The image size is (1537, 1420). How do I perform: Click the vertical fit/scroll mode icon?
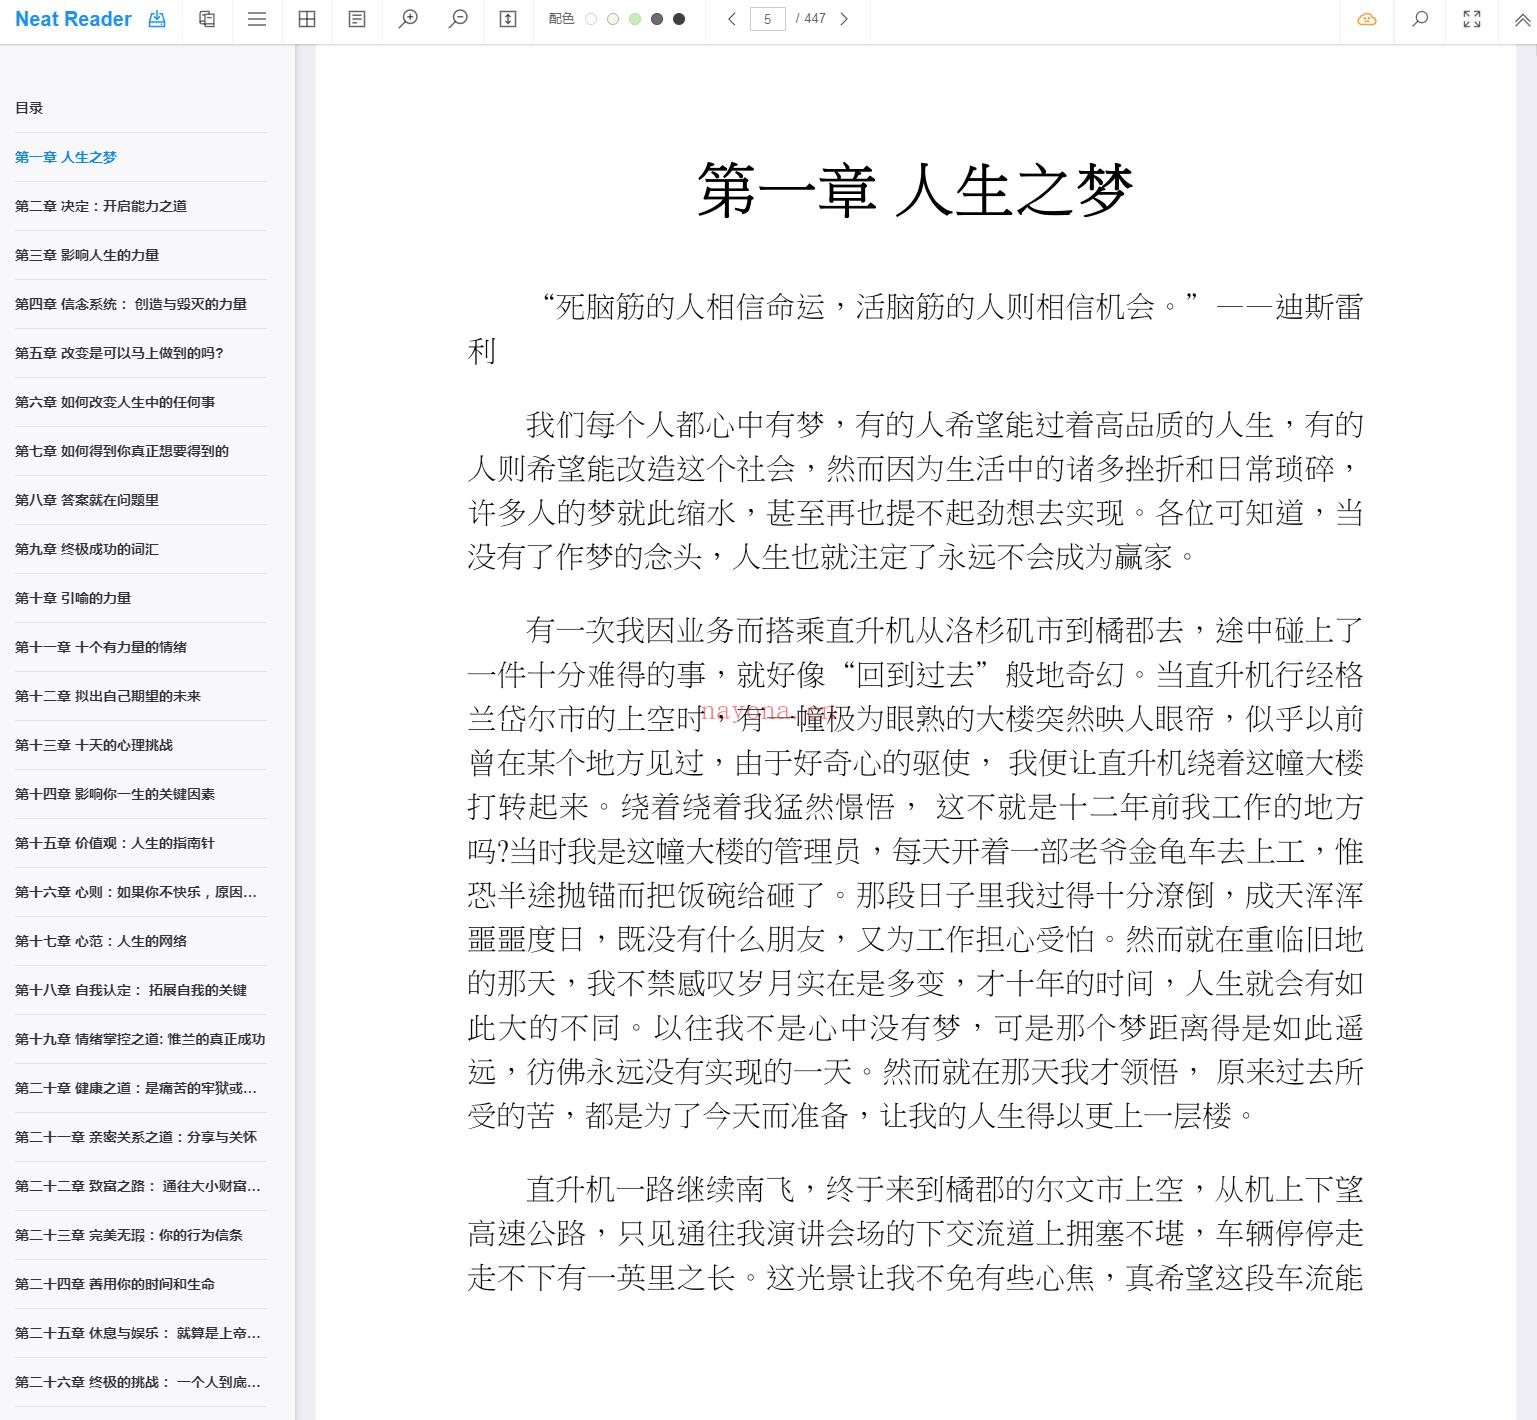[508, 19]
